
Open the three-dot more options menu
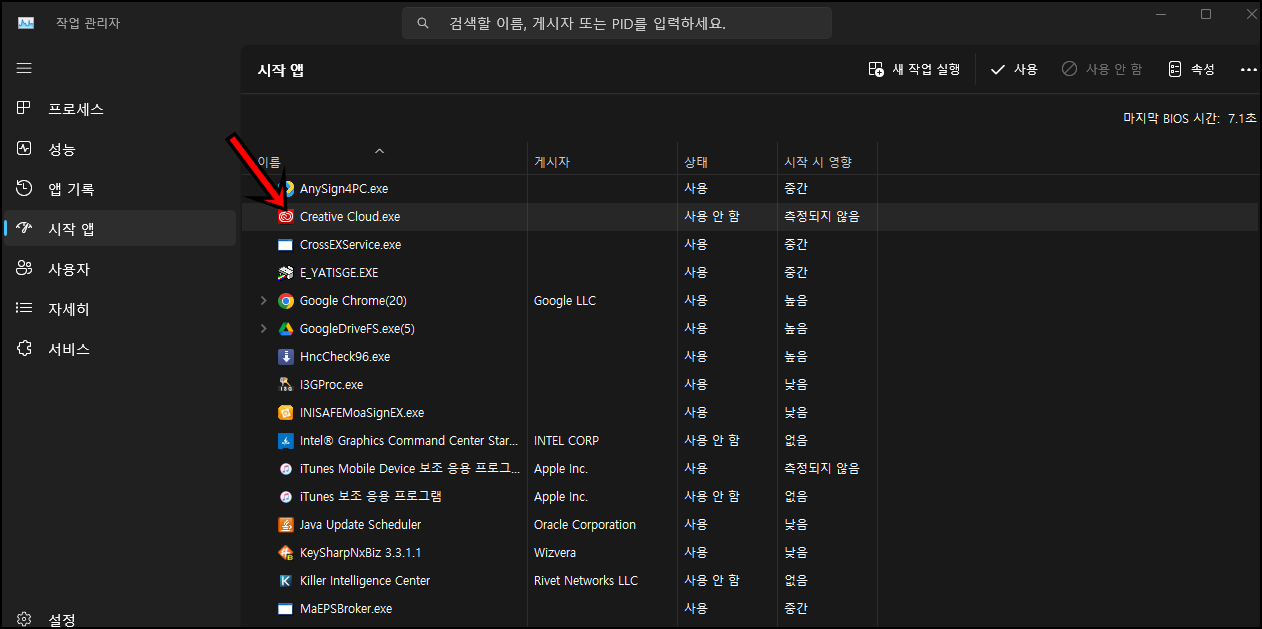coord(1248,69)
